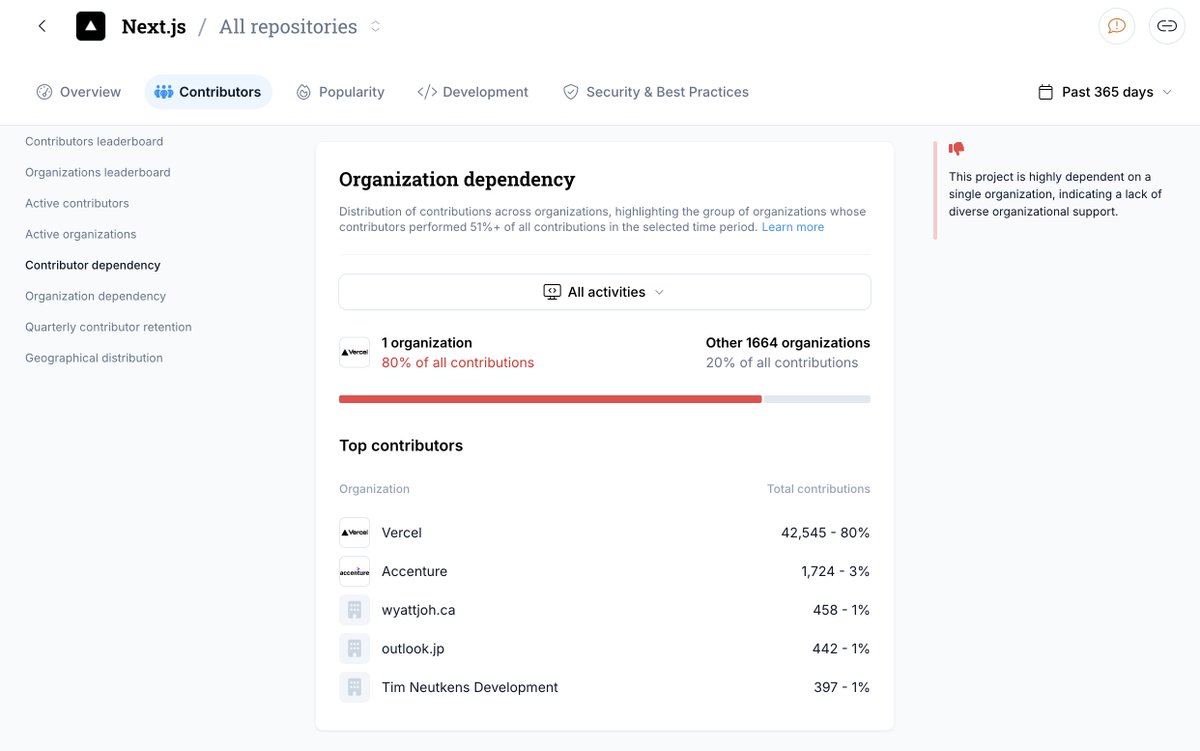The width and height of the screenshot is (1200, 751).
Task: Go to Active contributors section
Action: 77,204
